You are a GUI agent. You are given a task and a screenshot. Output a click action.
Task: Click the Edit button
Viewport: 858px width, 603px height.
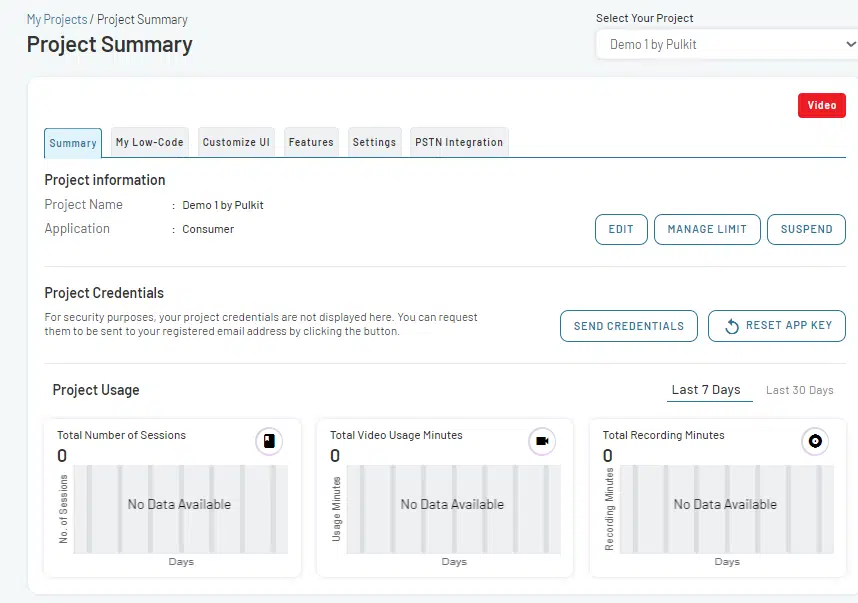pos(621,229)
